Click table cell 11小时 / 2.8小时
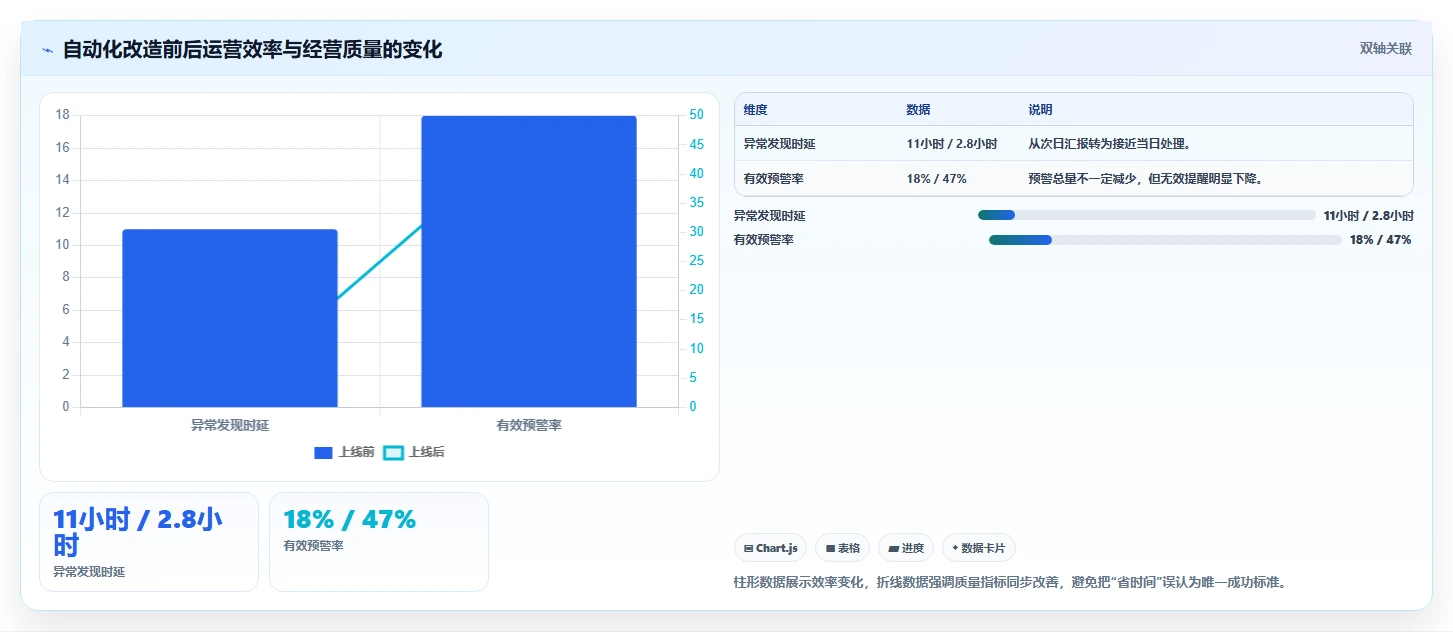Image resolution: width=1453 pixels, height=632 pixels. click(952, 144)
